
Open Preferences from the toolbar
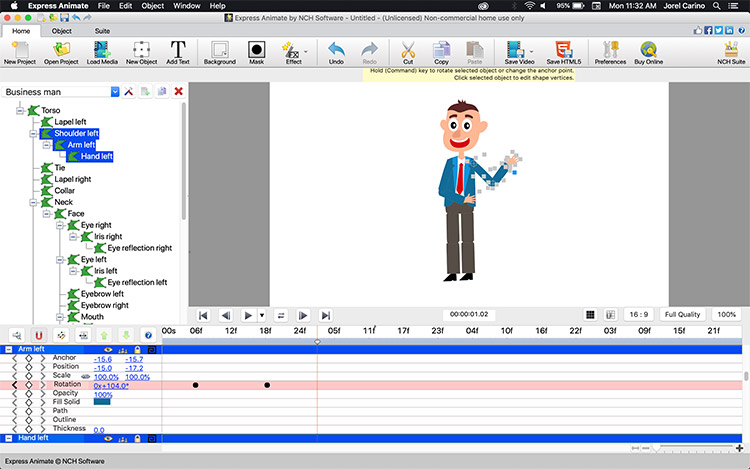pyautogui.click(x=610, y=51)
